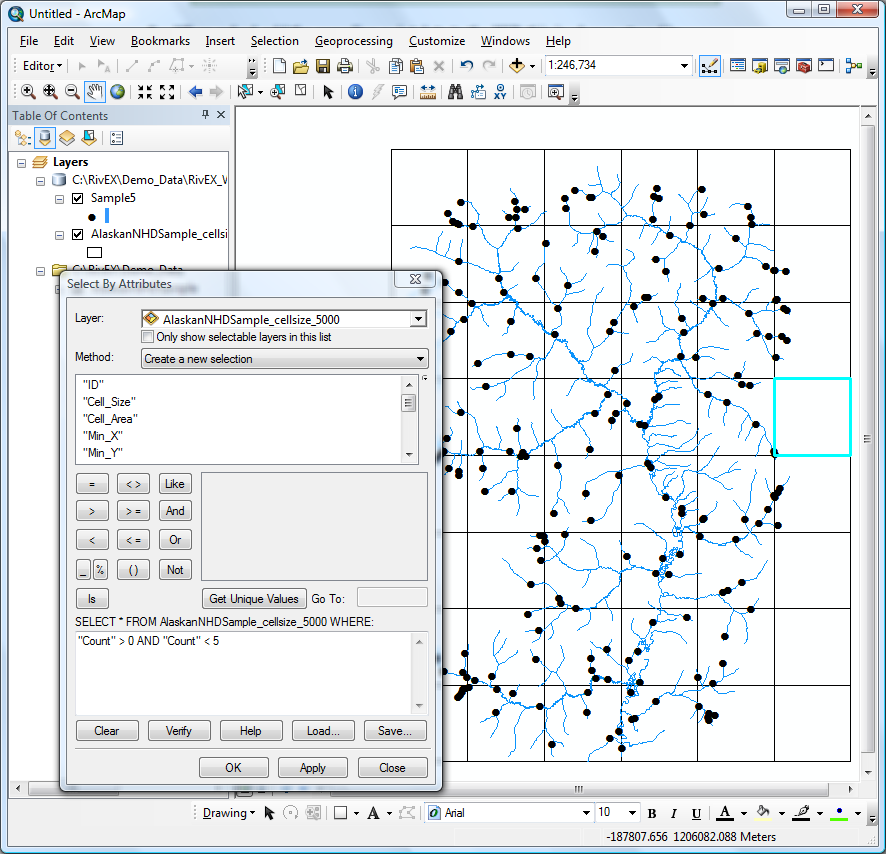Toggle Bold text formatting
The height and width of the screenshot is (854, 886).
click(652, 813)
